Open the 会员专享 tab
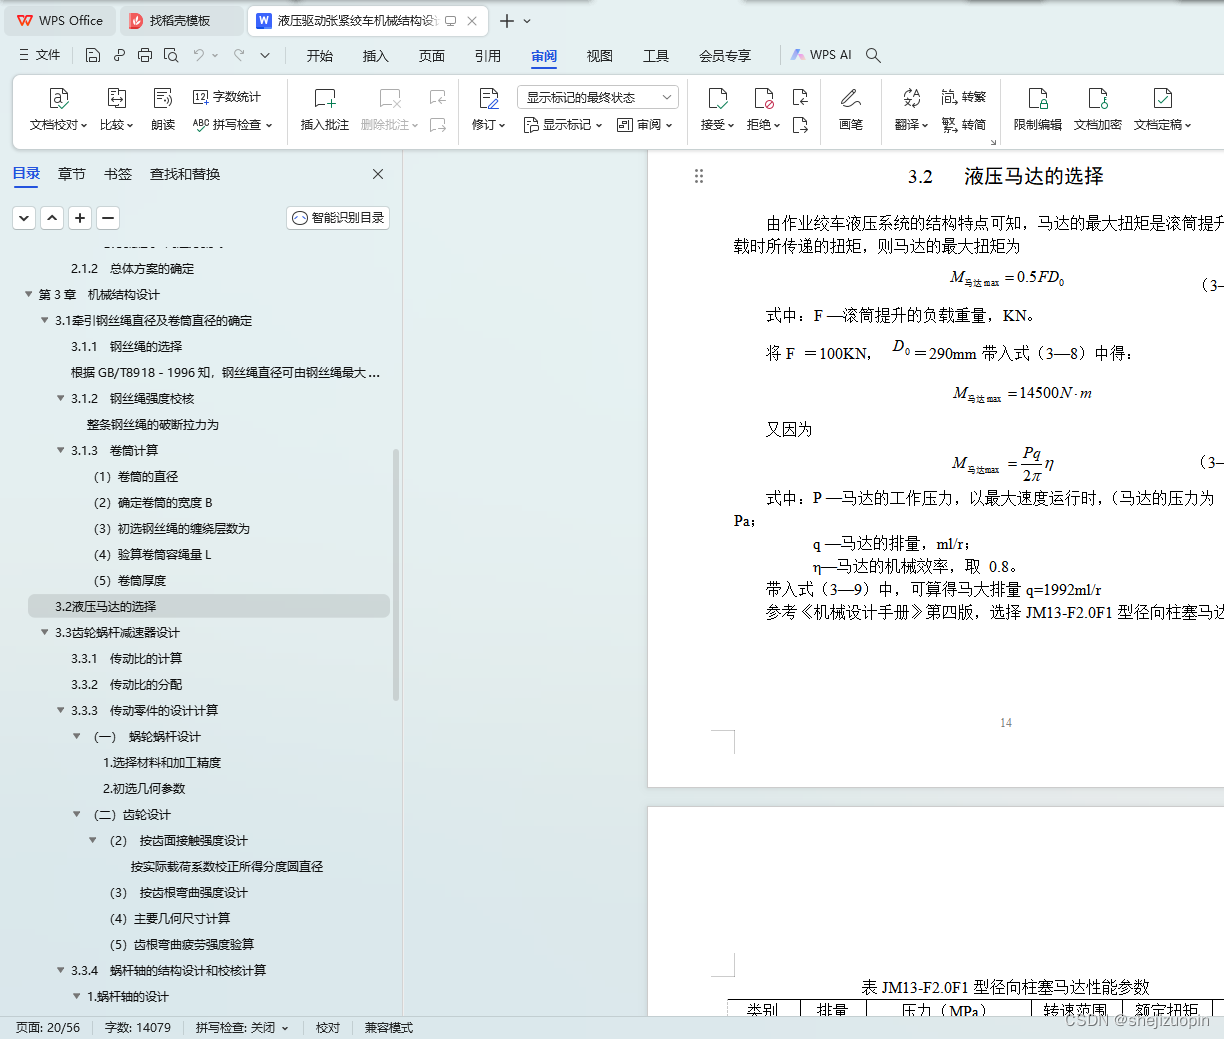 tap(724, 56)
